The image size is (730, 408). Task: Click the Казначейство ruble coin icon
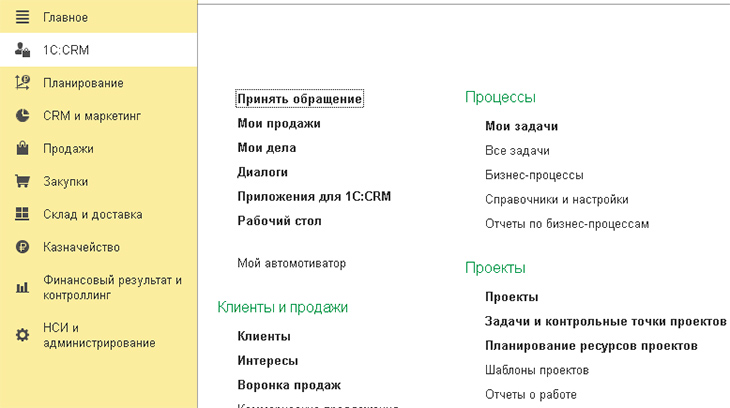22,247
